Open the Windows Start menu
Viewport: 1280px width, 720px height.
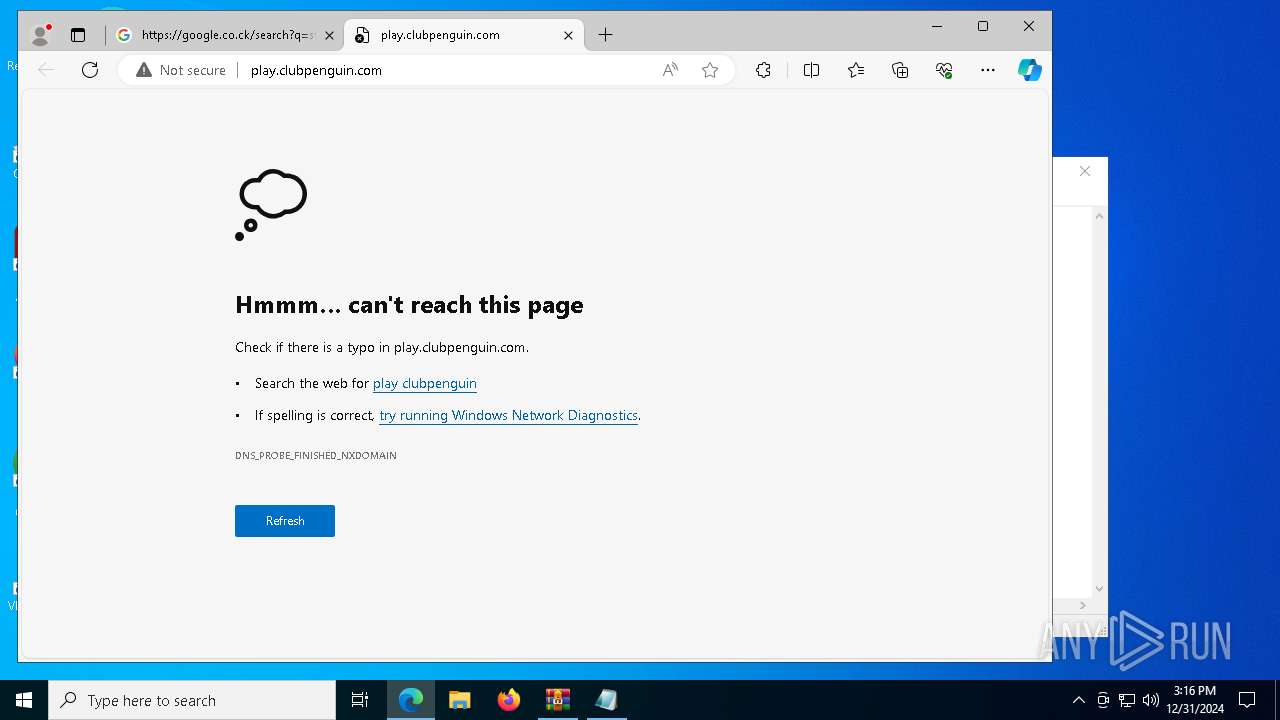[24, 700]
